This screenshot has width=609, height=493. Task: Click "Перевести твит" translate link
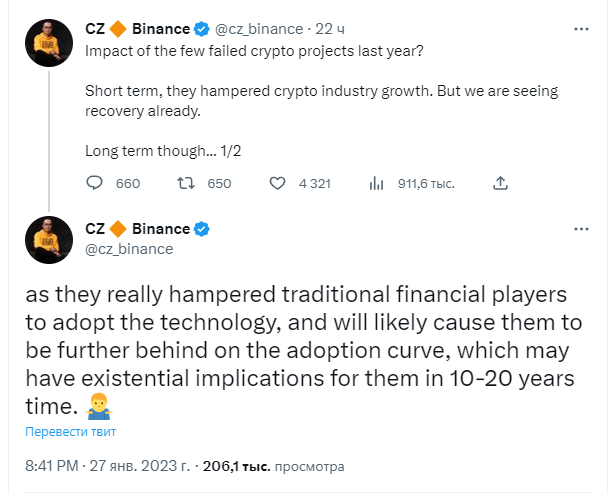[x=71, y=432]
